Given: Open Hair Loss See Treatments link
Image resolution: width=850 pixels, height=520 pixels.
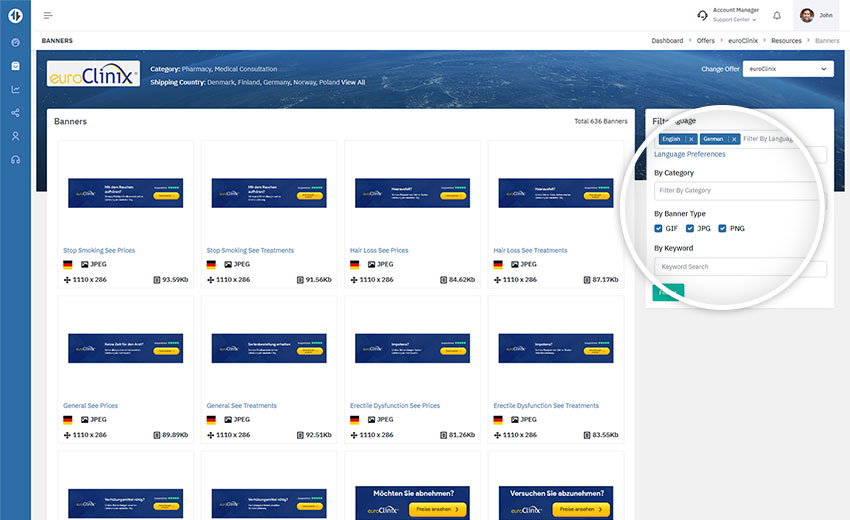Looking at the screenshot, I should click(x=530, y=251).
